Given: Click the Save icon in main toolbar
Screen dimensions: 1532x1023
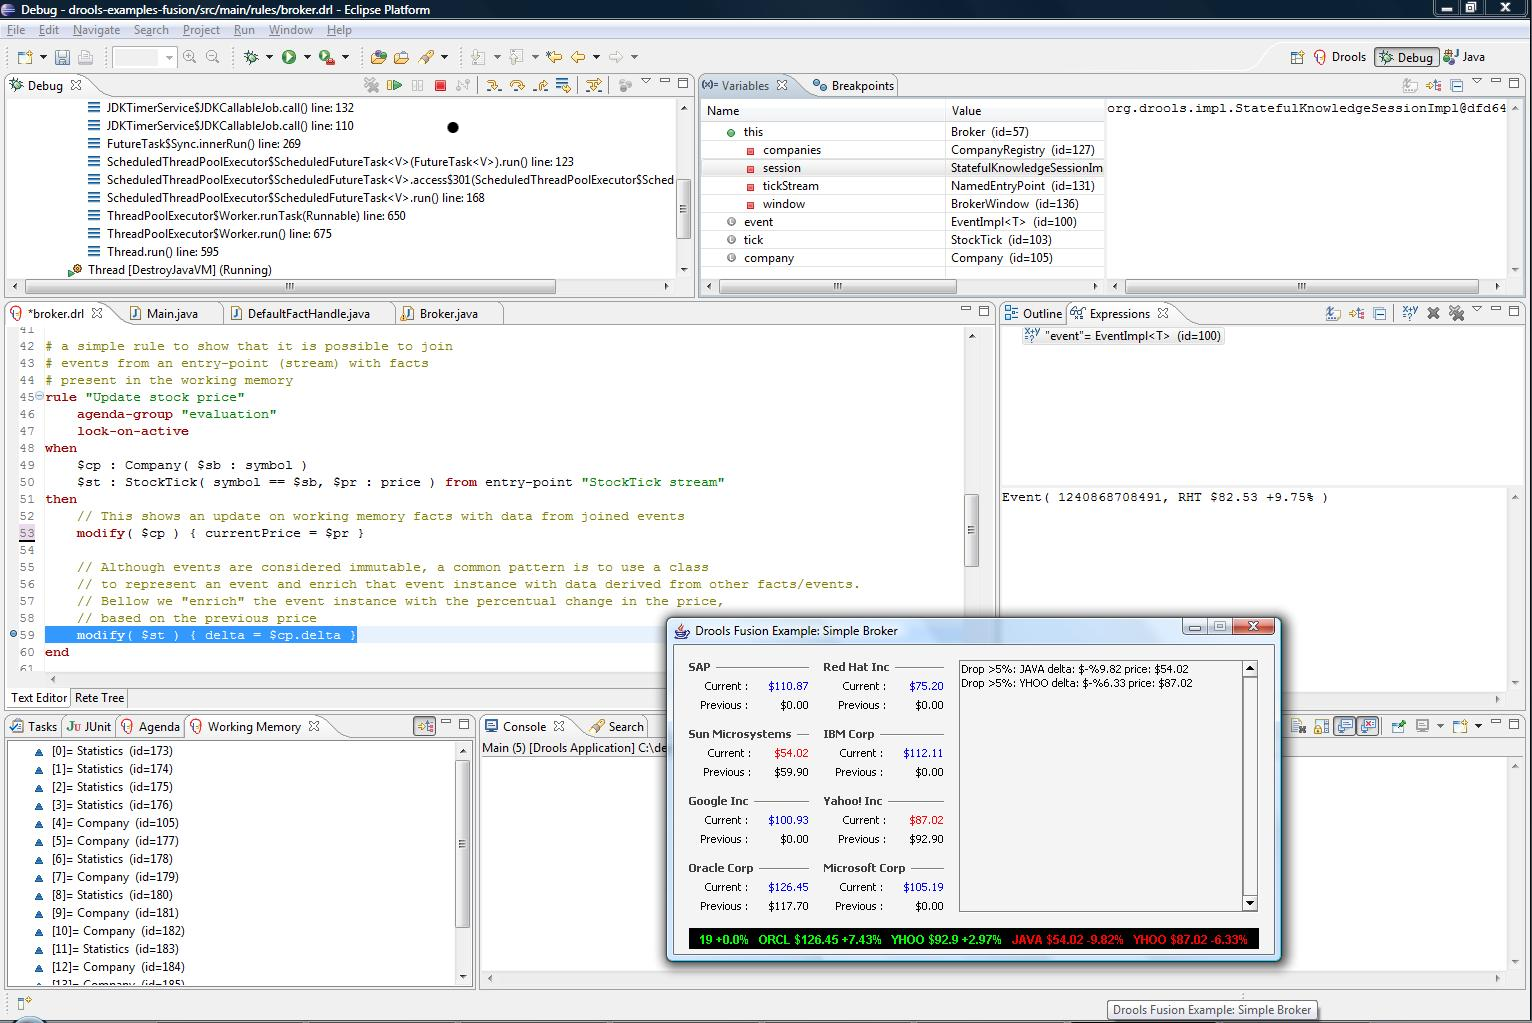Looking at the screenshot, I should click(62, 58).
